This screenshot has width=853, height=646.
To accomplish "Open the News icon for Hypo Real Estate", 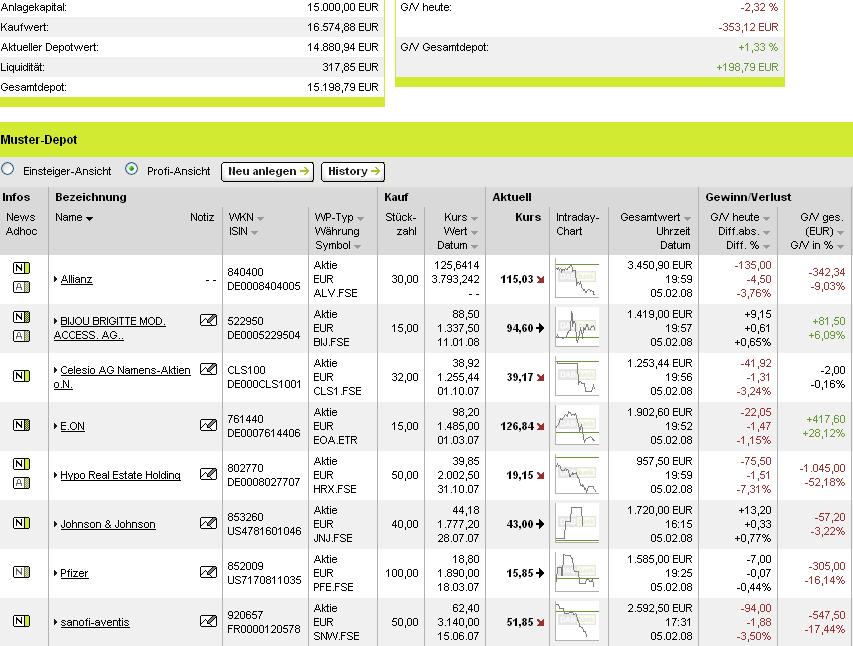I will (21, 464).
